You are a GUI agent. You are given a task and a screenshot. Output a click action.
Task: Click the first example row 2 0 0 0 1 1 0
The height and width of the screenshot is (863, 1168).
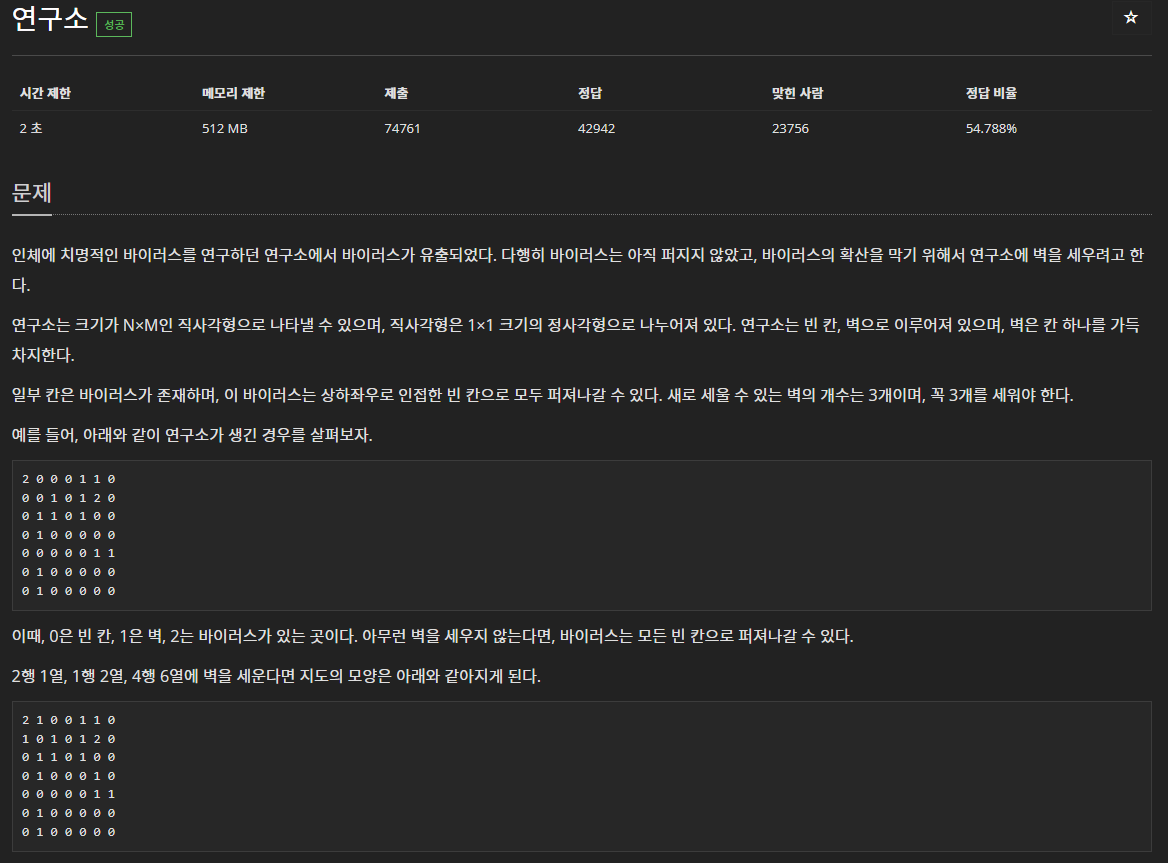(x=69, y=480)
